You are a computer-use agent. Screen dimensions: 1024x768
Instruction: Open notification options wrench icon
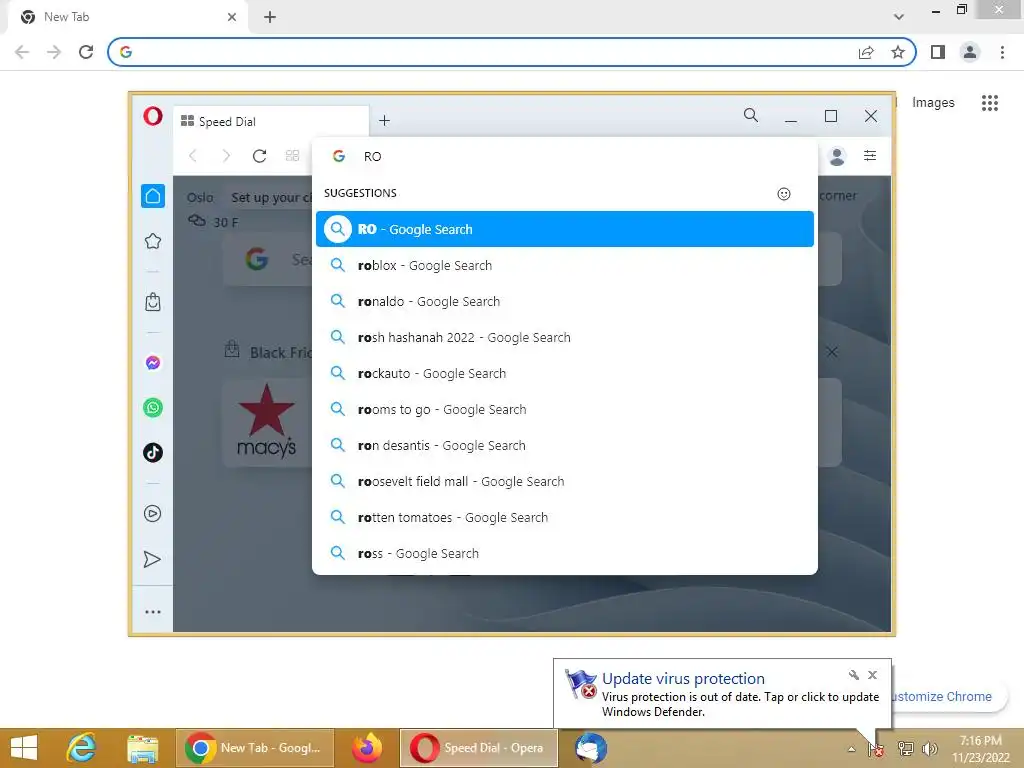(854, 675)
